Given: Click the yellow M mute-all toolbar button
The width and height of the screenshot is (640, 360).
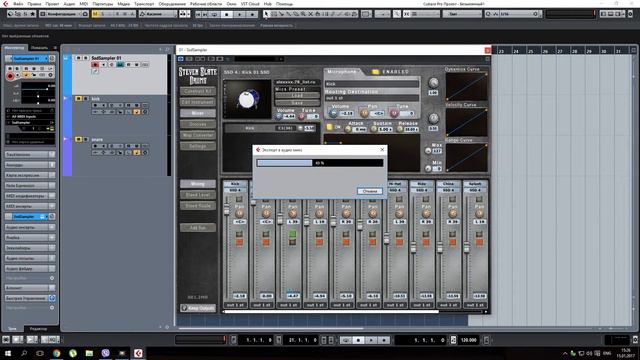Looking at the screenshot, I should coord(95,14).
